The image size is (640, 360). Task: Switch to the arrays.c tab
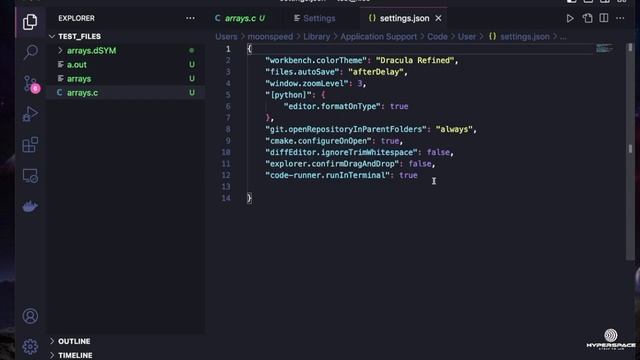(x=240, y=18)
